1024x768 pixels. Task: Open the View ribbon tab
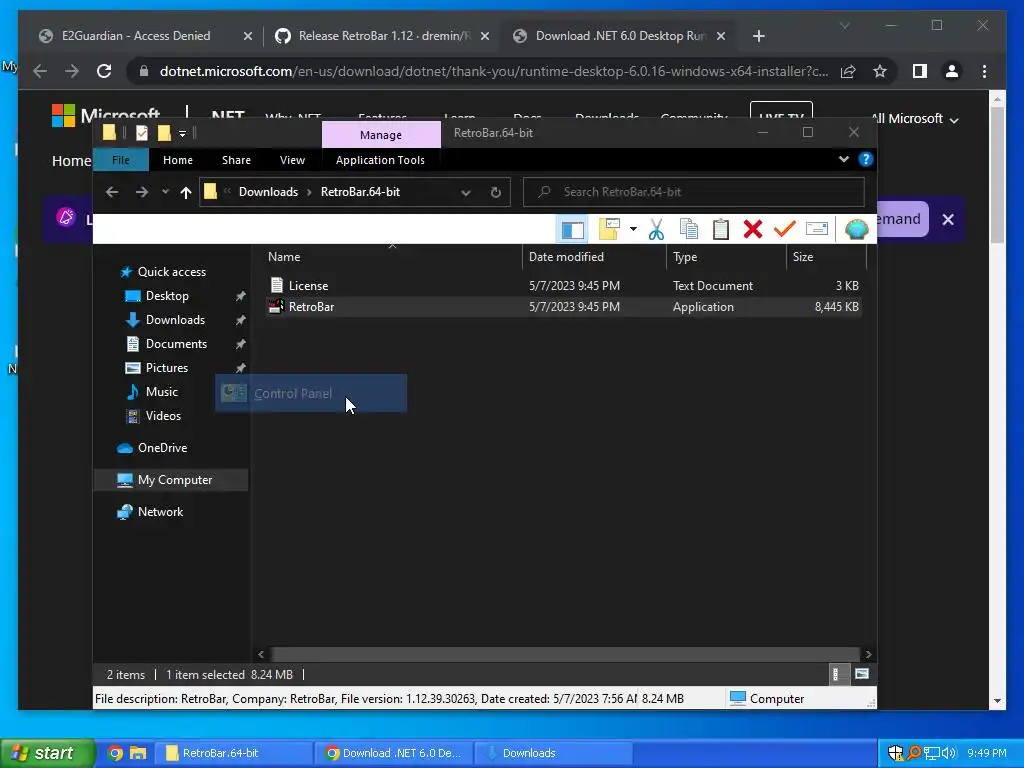pyautogui.click(x=292, y=160)
